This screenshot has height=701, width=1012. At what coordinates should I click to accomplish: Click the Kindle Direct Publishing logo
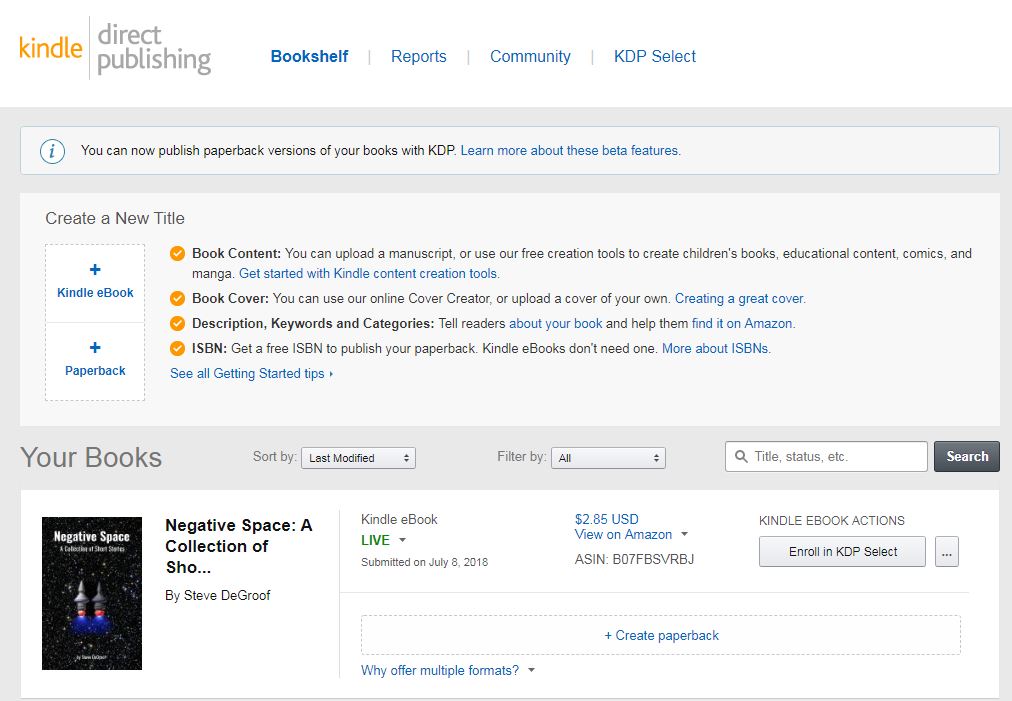coord(115,48)
